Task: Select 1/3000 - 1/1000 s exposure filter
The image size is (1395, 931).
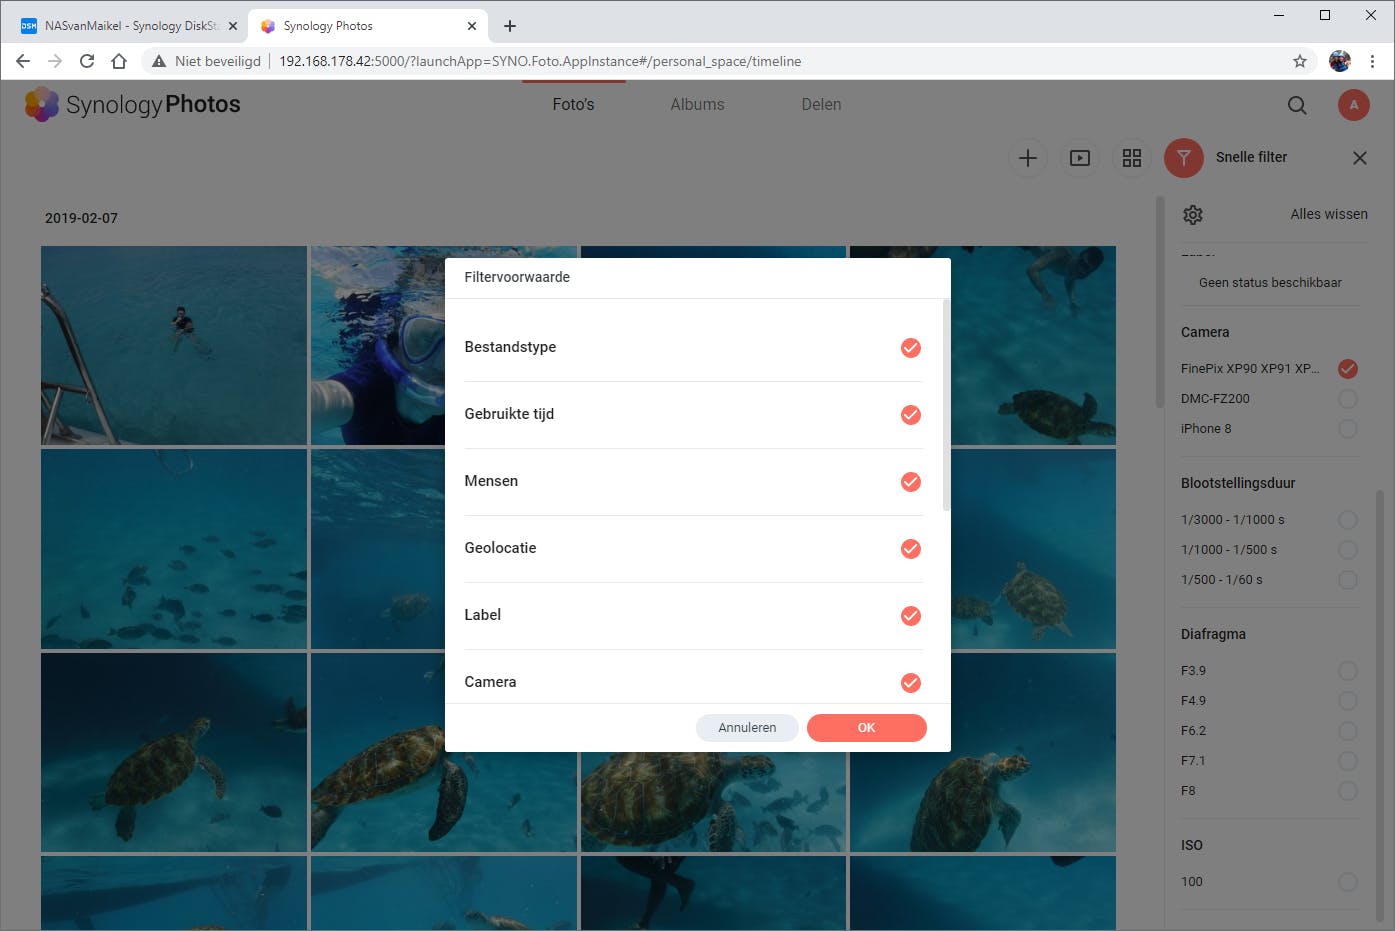Action: [x=1348, y=520]
